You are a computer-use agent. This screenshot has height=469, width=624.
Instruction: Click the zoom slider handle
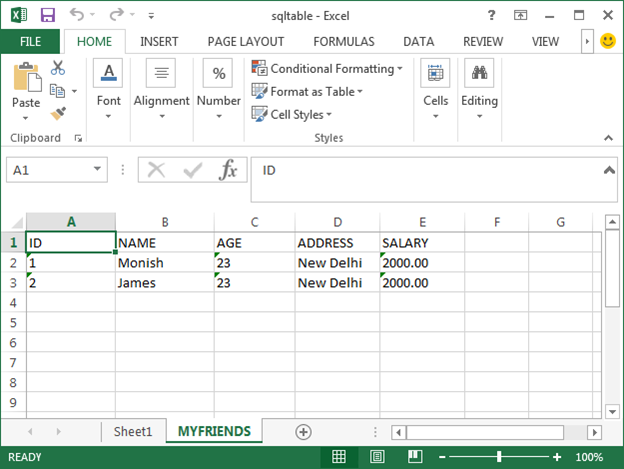(x=499, y=457)
